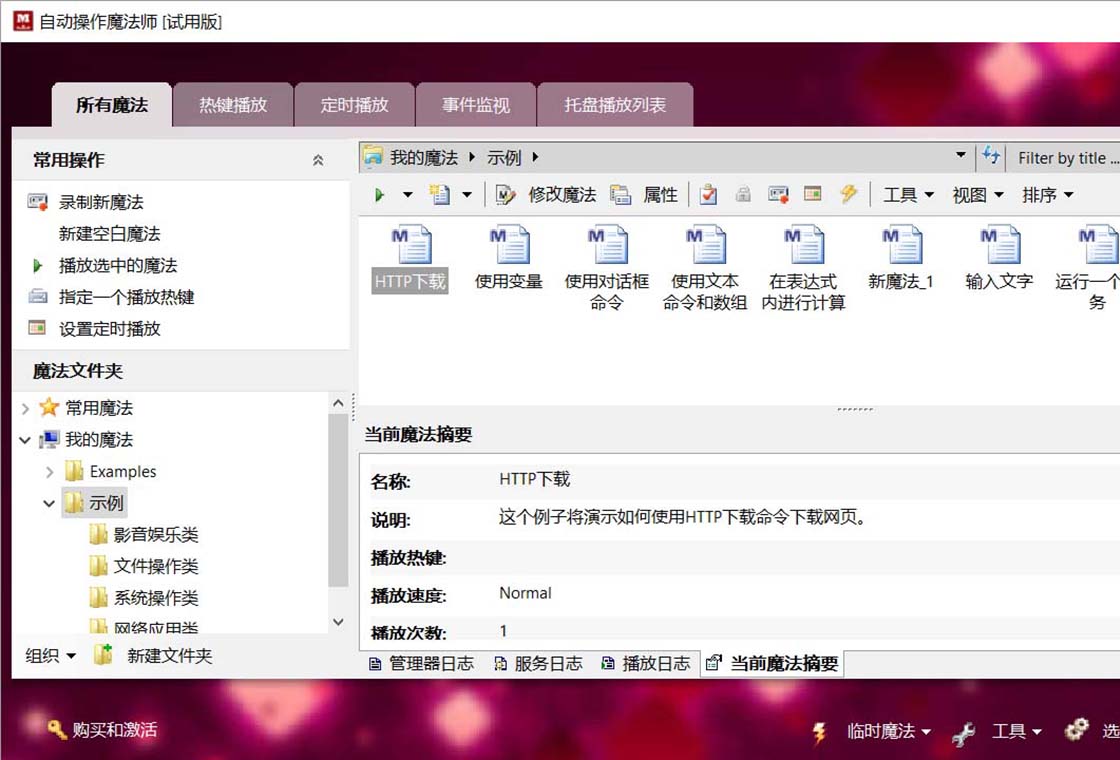
Task: Switch to the 事件监视 tab
Action: tap(476, 105)
